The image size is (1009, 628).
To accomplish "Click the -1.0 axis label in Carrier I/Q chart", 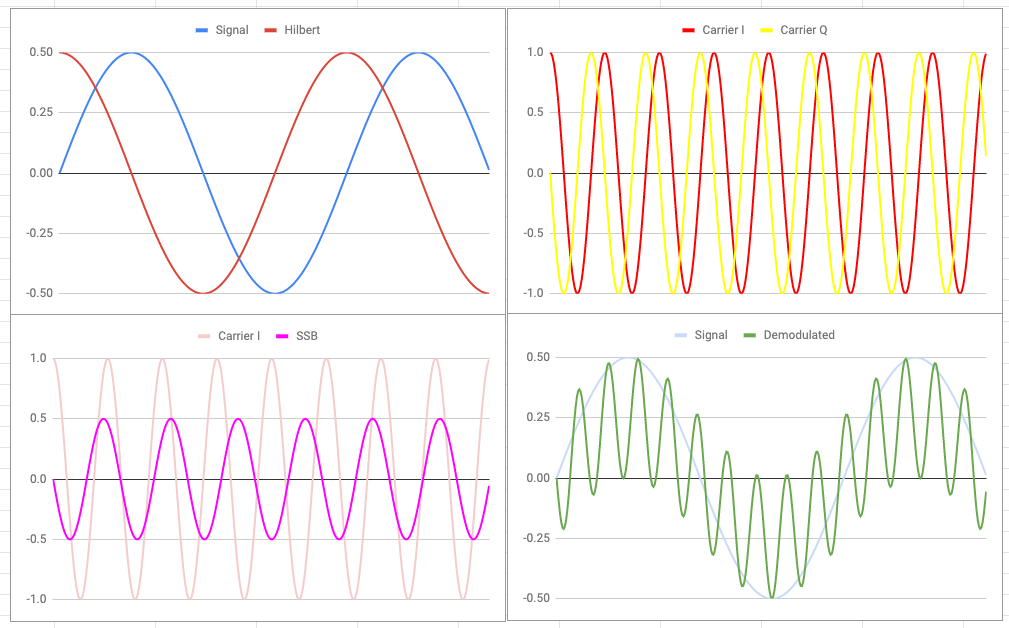I will coord(533,293).
